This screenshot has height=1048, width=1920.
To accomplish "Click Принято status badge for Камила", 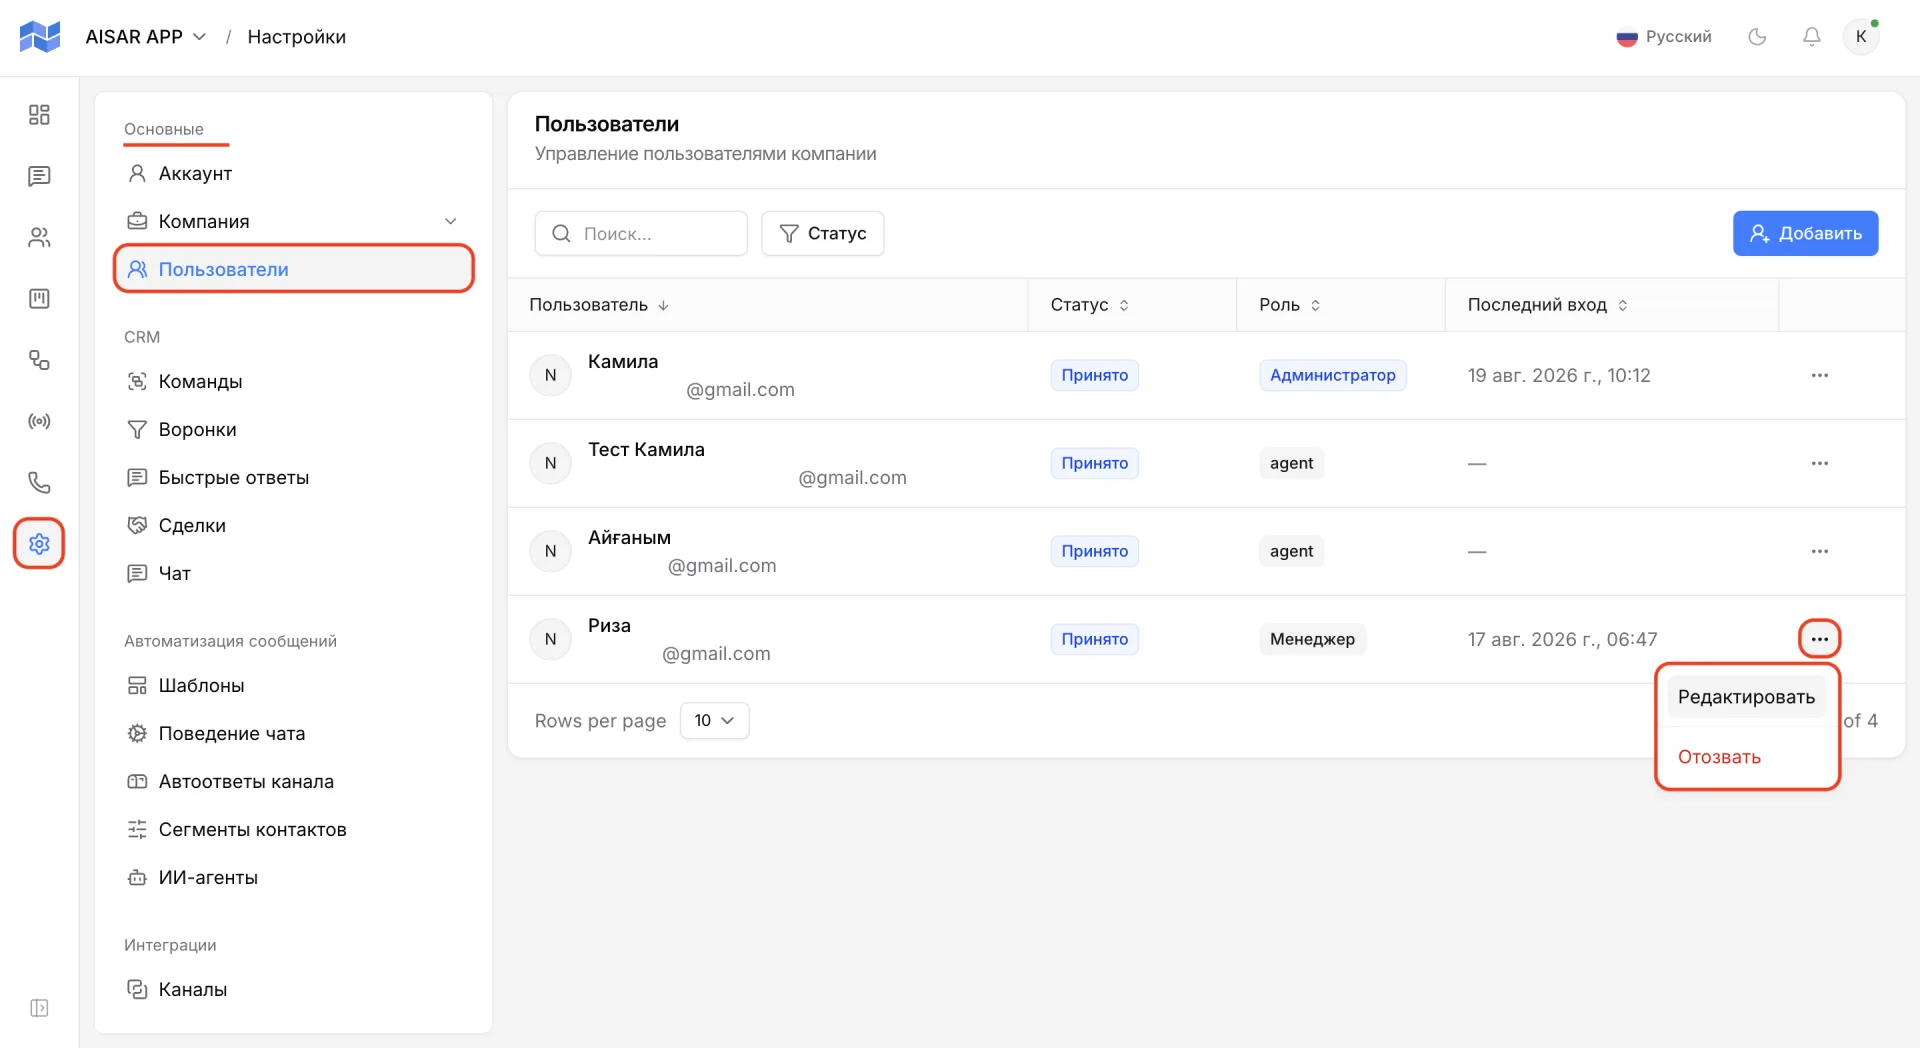I will 1094,375.
